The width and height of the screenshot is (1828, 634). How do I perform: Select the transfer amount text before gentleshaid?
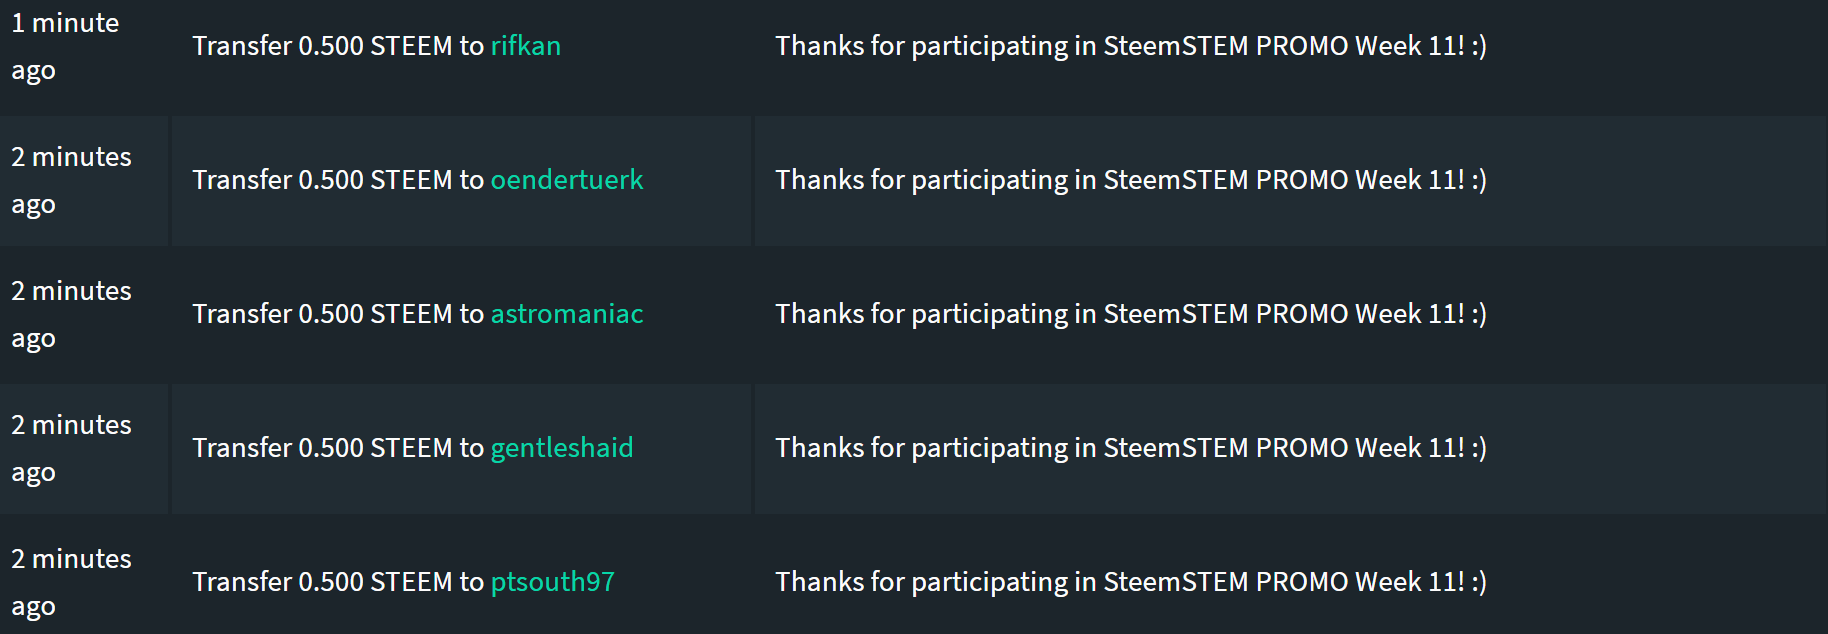[x=338, y=448]
